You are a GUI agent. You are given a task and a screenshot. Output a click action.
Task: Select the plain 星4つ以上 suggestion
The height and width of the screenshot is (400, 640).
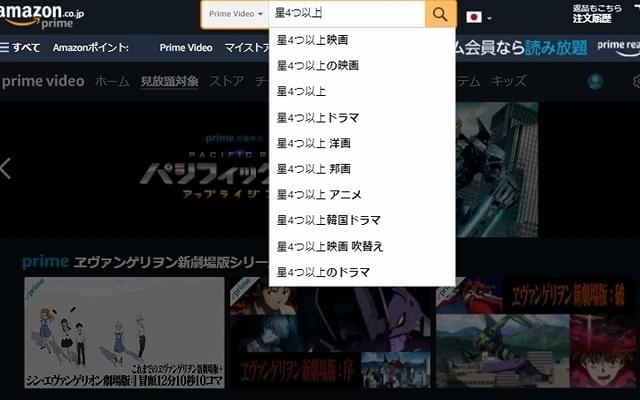coord(362,91)
